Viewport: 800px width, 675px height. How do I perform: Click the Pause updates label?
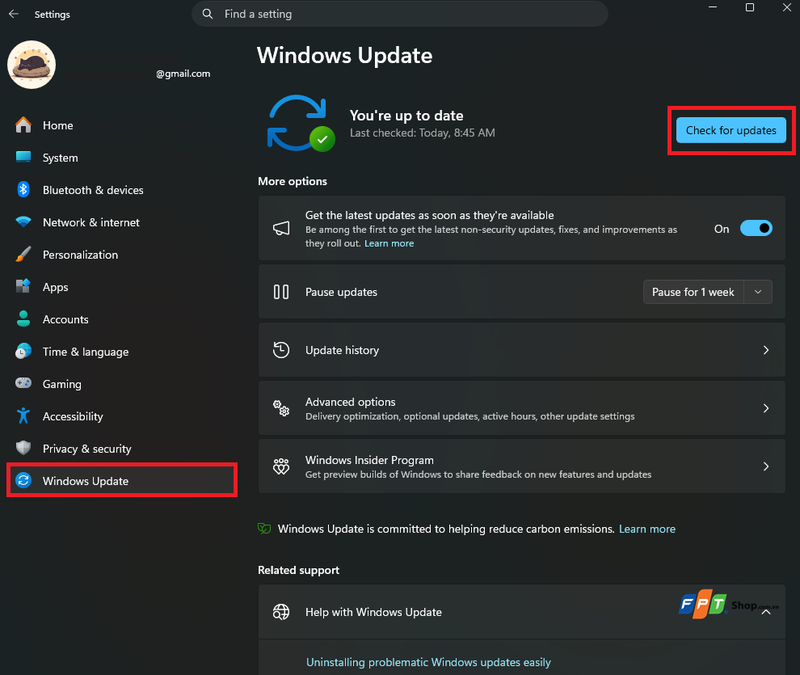(x=341, y=292)
